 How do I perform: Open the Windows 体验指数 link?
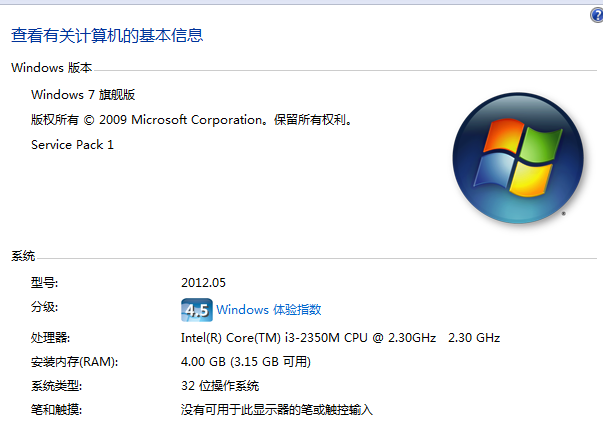tap(268, 310)
